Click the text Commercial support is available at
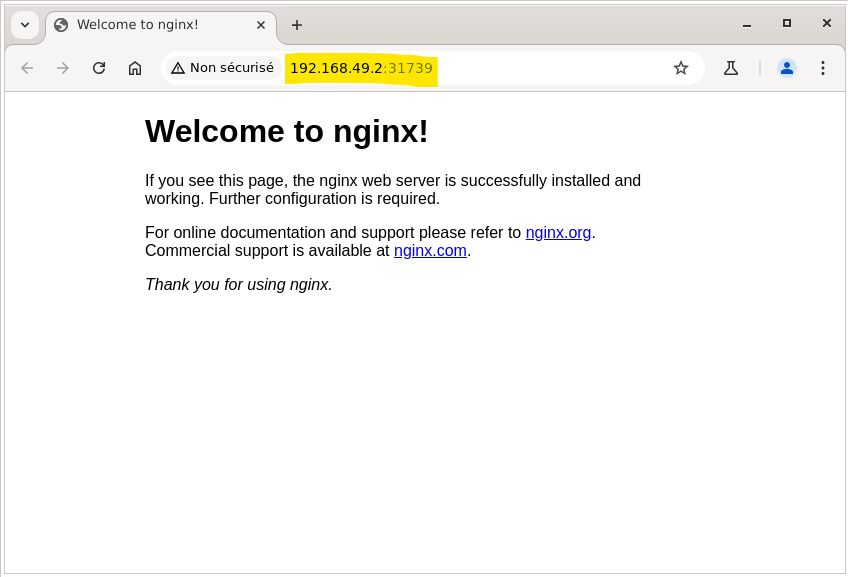This screenshot has height=577, width=848. (267, 251)
